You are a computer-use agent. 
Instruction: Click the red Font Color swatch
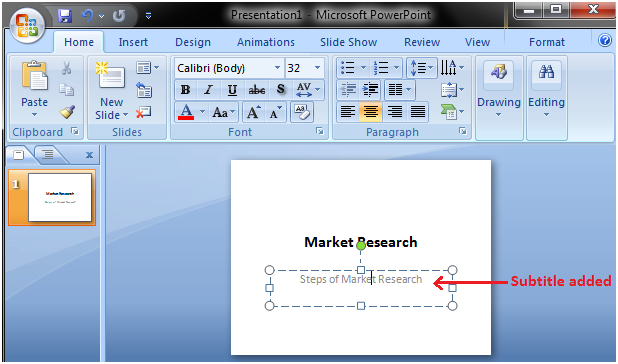[x=186, y=113]
